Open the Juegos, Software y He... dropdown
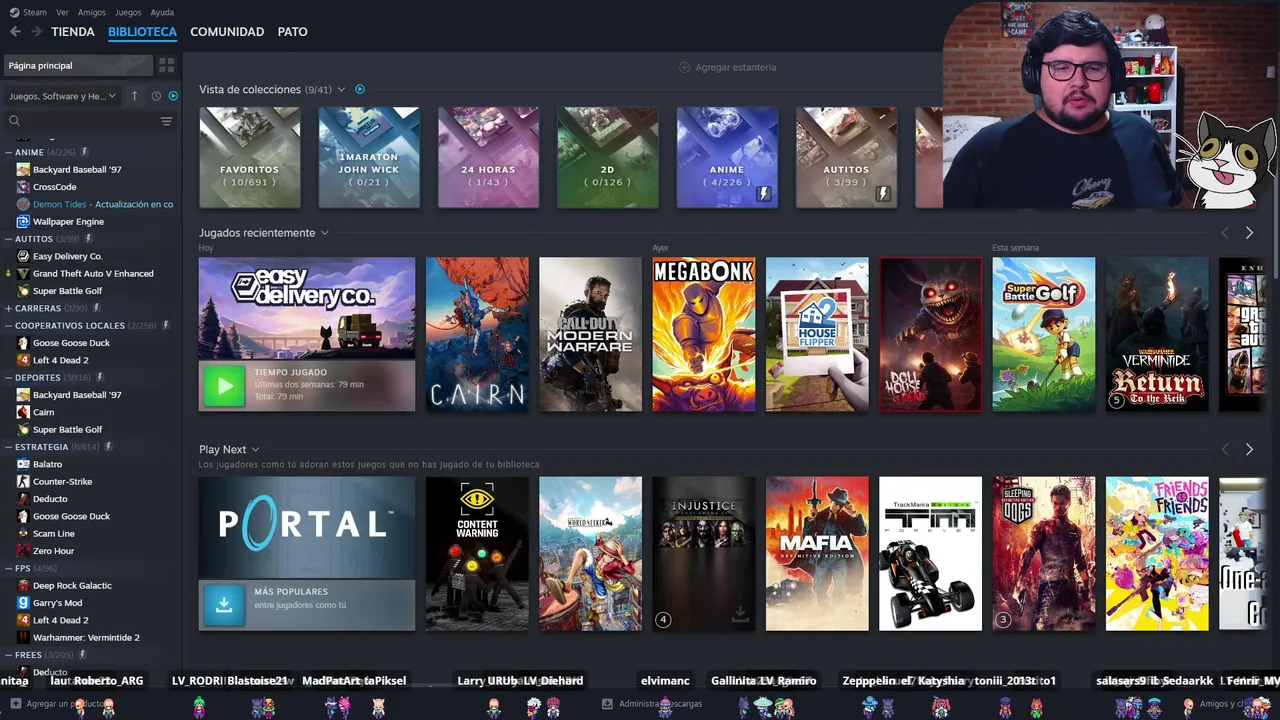This screenshot has height=720, width=1280. click(62, 96)
